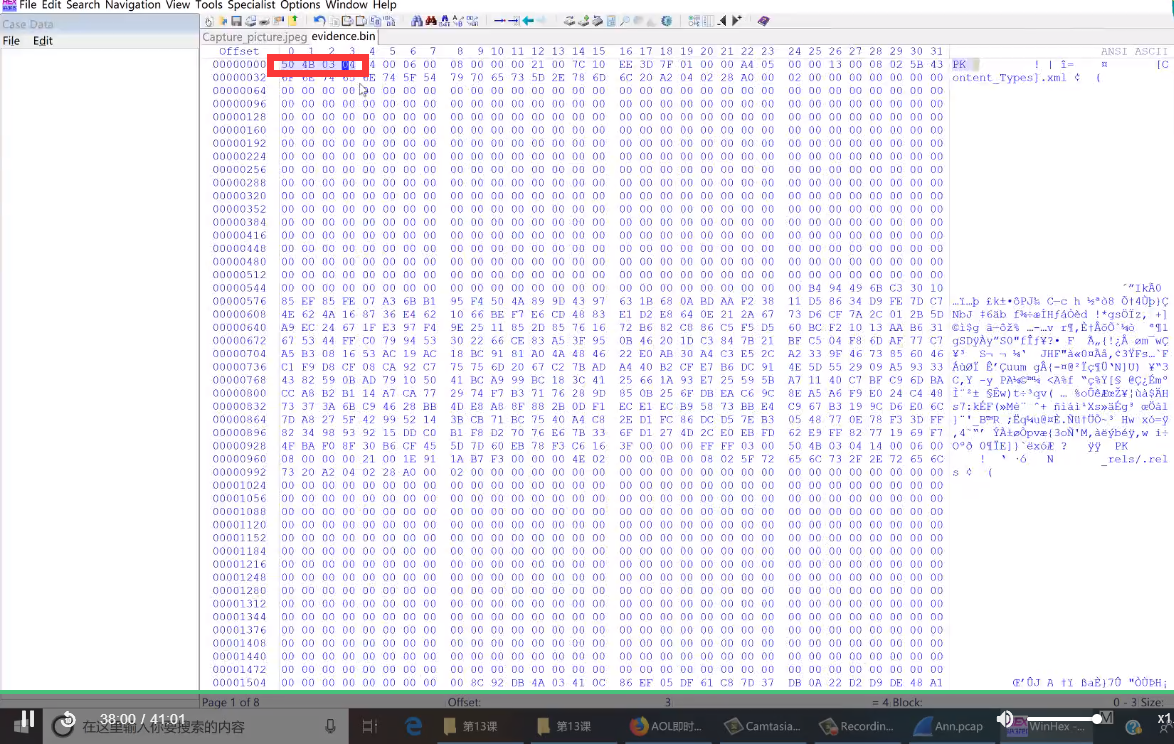Screen dimensions: 1174x744
Task: Click 'Page 1 of 8' status entry
Action: point(229,702)
